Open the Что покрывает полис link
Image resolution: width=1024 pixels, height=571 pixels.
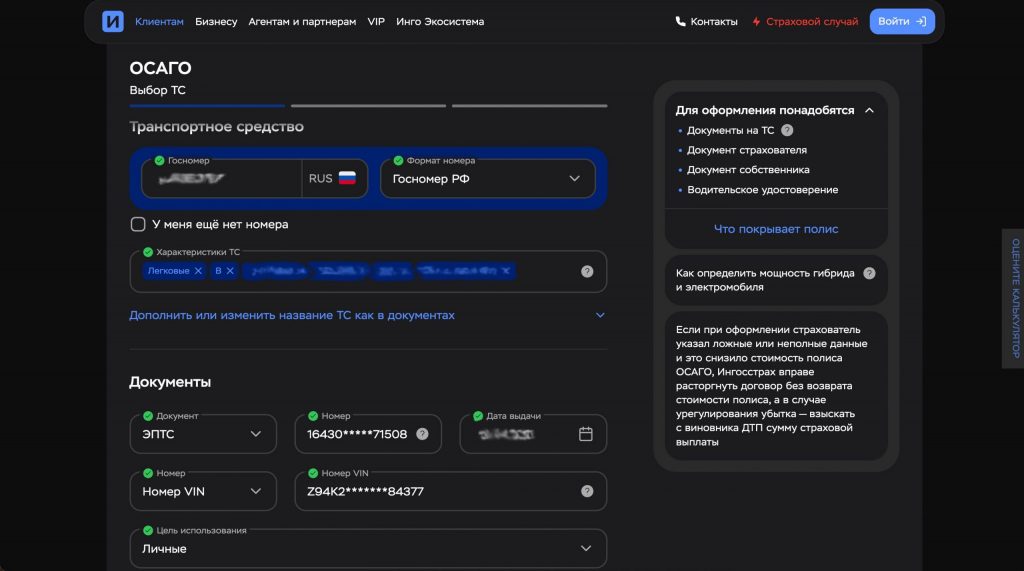(x=776, y=229)
